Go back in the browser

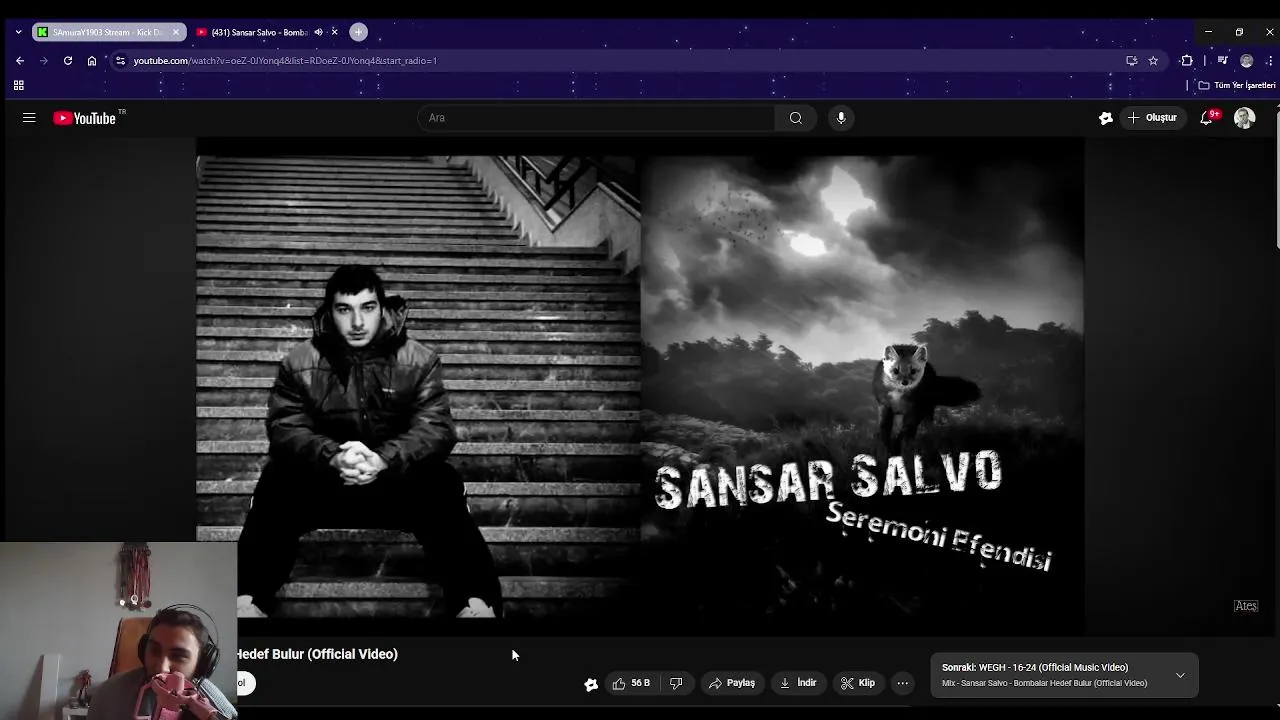coord(20,61)
